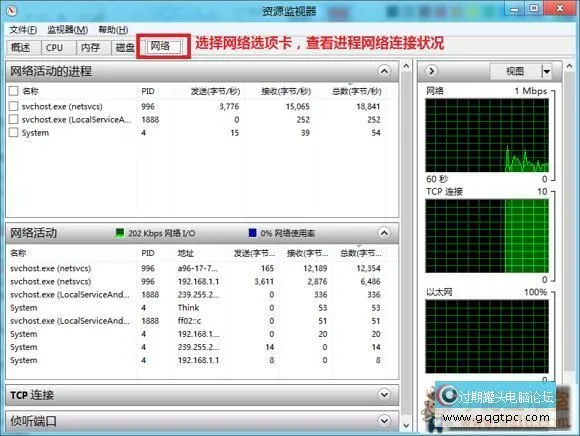Click the TCP 连接 graph

pyautogui.click(x=487, y=236)
